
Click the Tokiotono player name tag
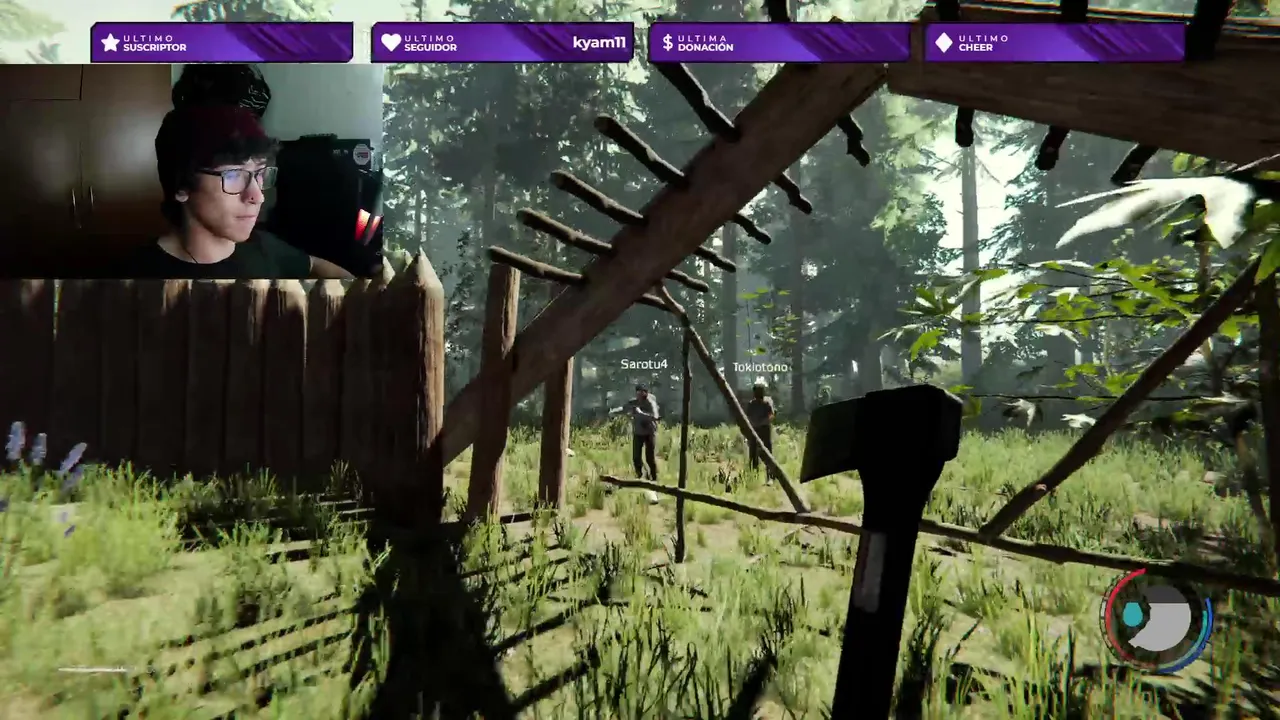point(760,367)
